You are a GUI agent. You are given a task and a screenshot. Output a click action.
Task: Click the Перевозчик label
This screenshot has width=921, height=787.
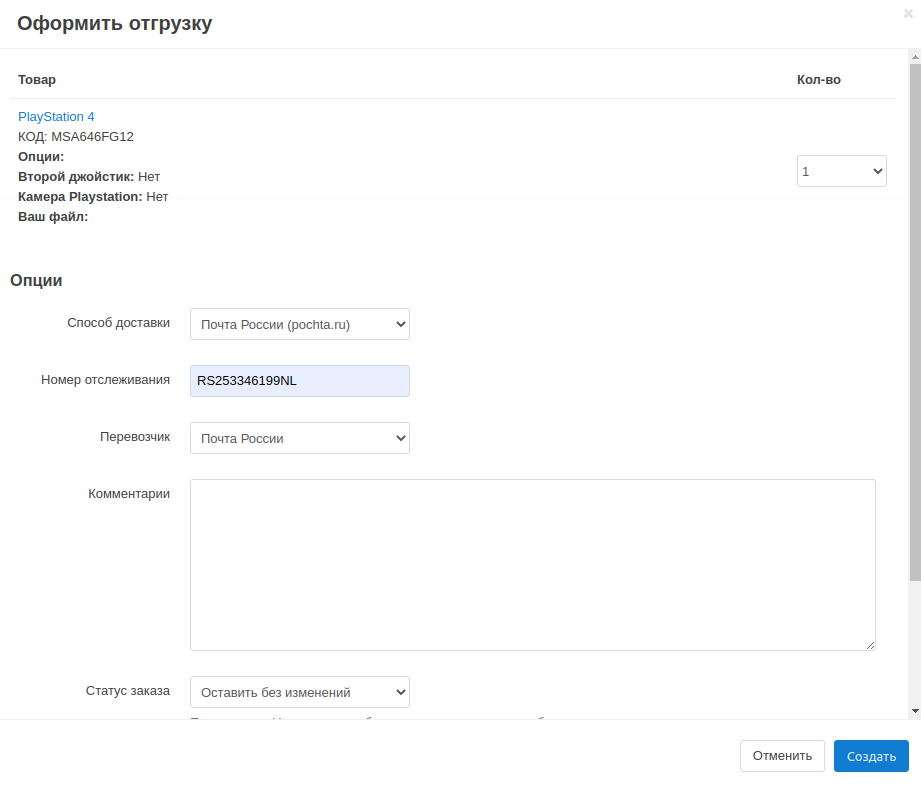[x=135, y=437]
